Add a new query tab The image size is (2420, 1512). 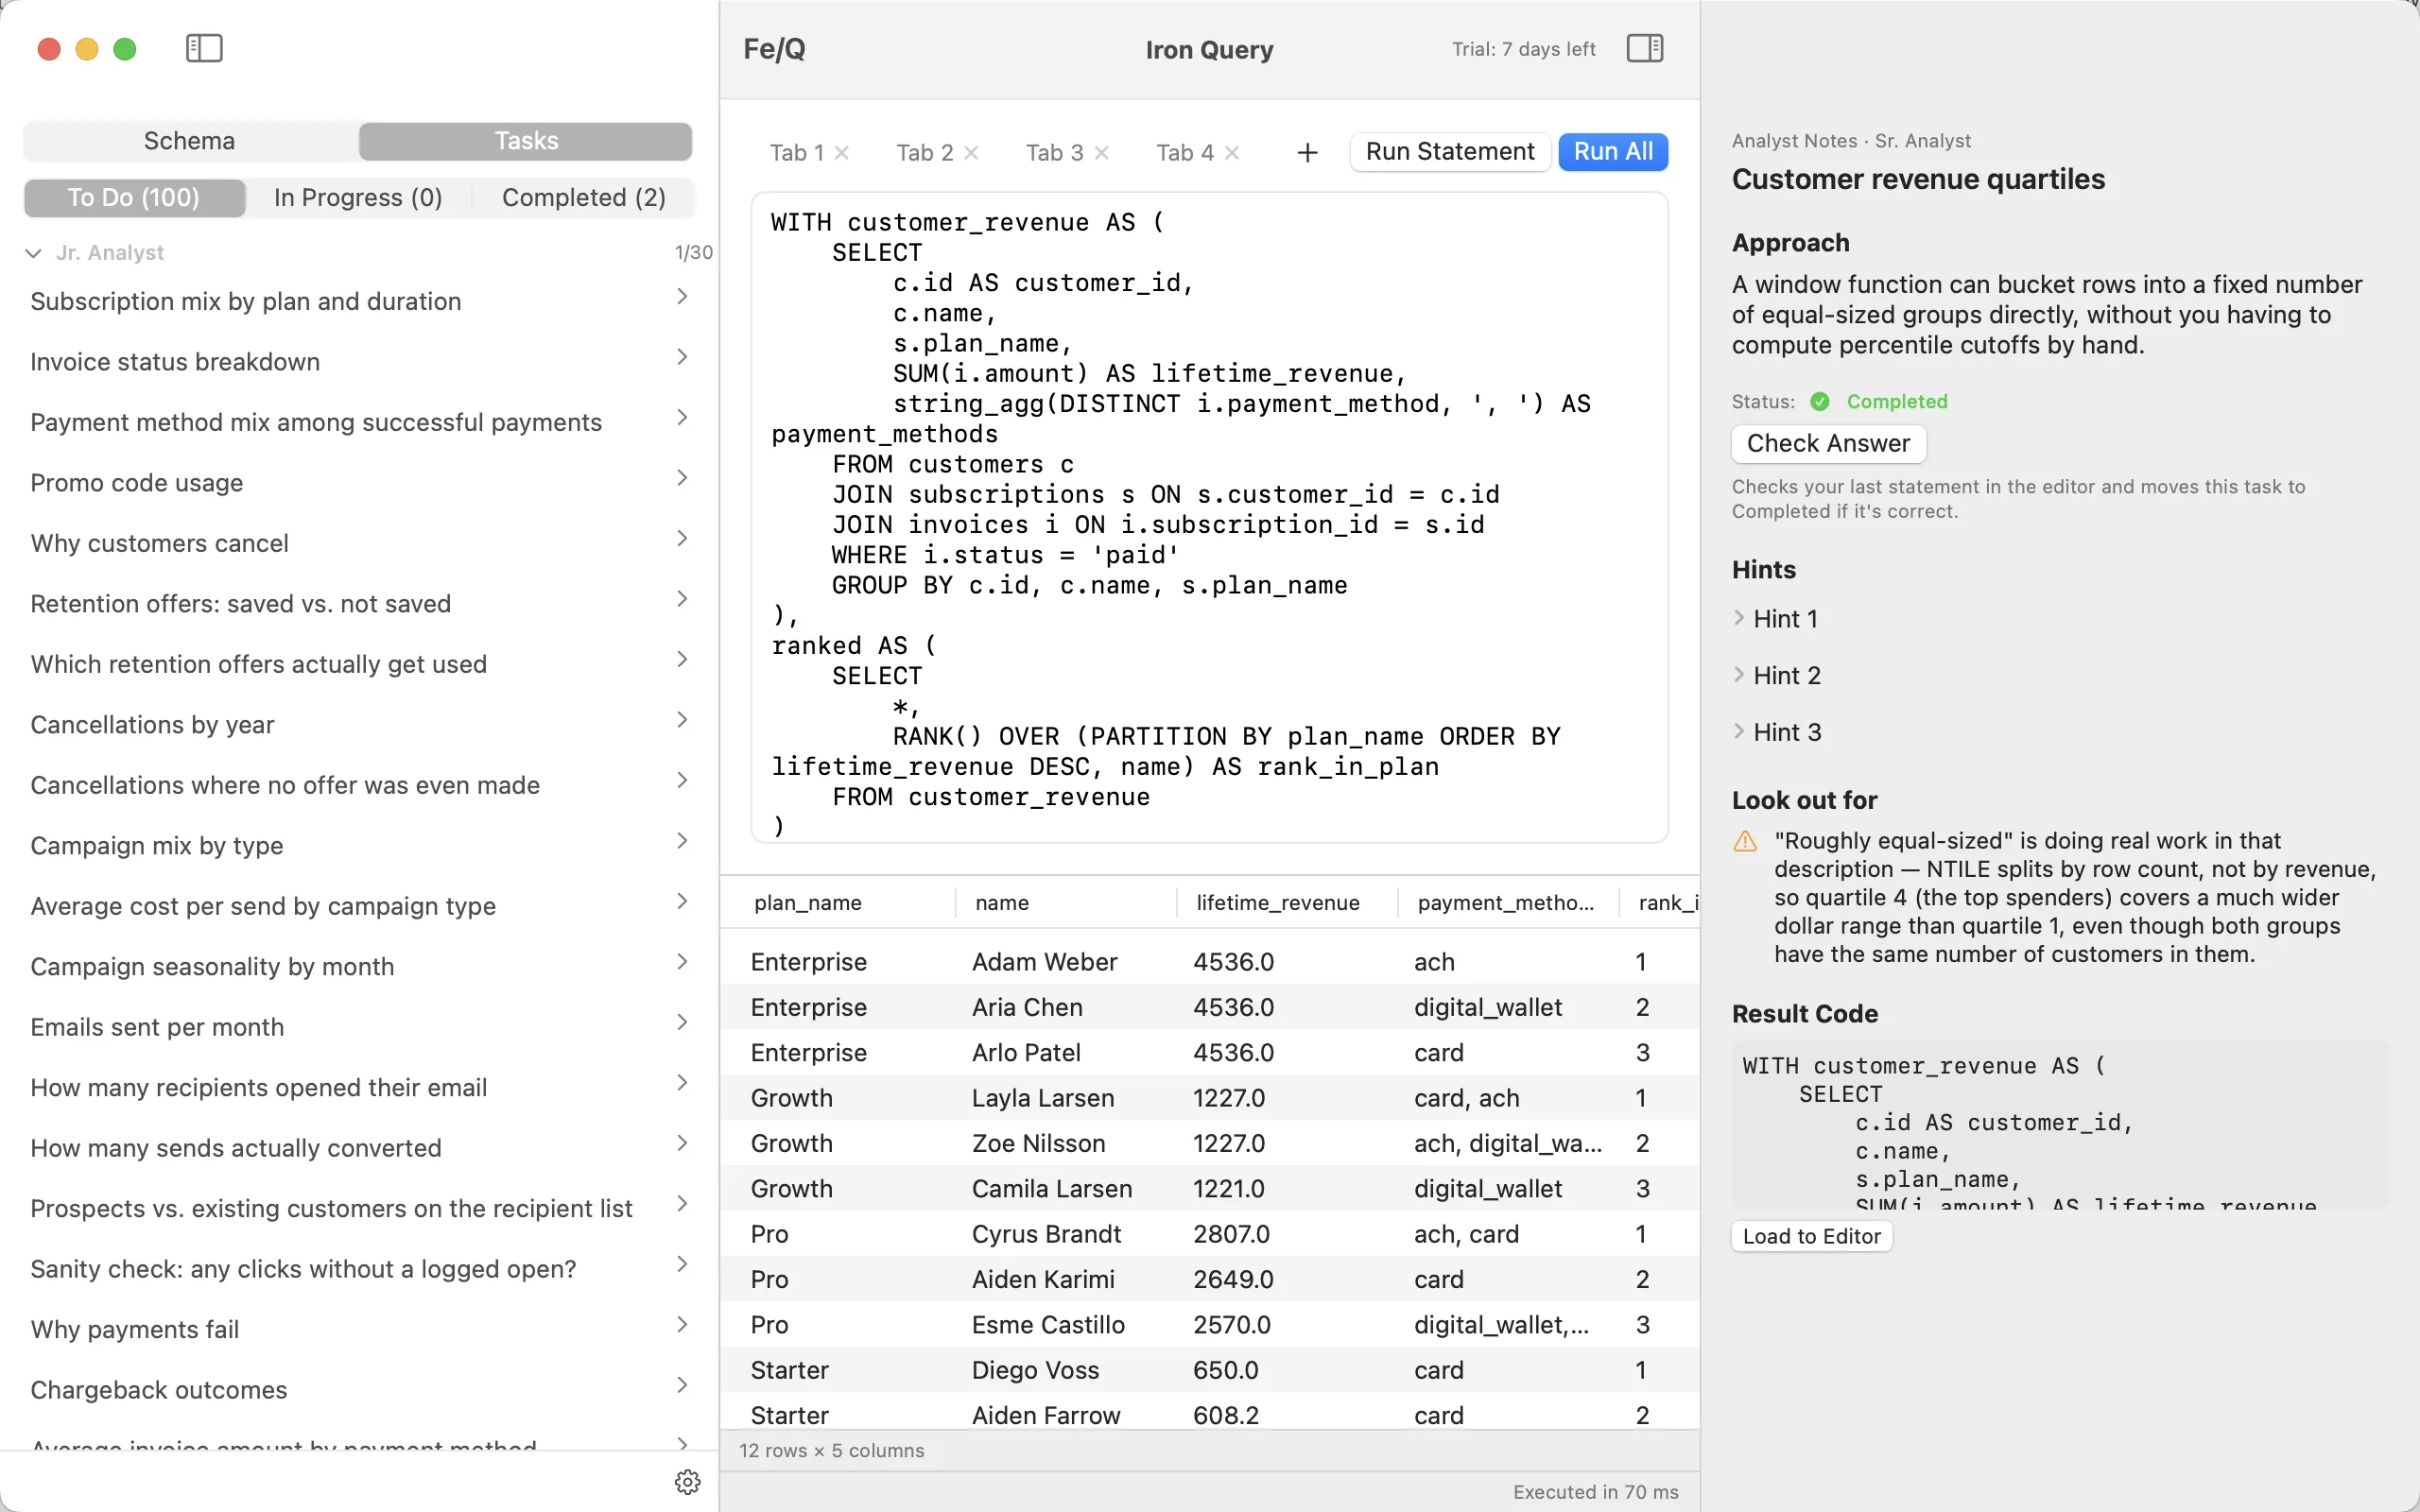(1307, 152)
